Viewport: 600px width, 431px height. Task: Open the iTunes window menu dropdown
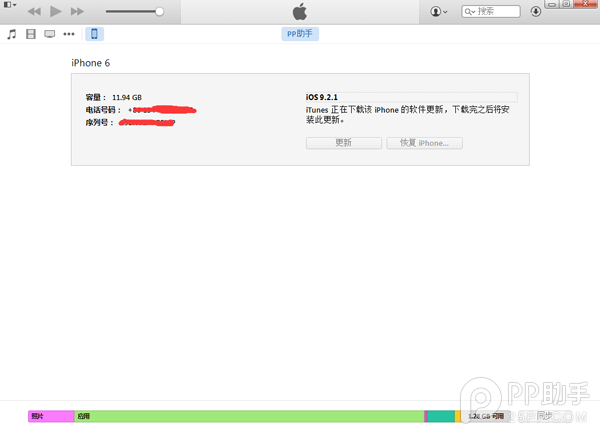[10, 5]
